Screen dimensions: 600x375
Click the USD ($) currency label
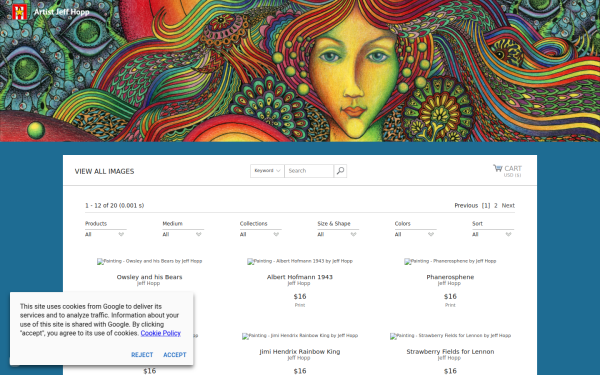click(512, 175)
